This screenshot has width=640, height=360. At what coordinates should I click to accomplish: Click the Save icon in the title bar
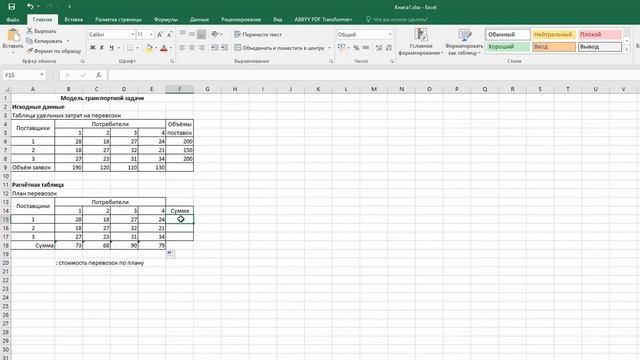(x=11, y=7)
